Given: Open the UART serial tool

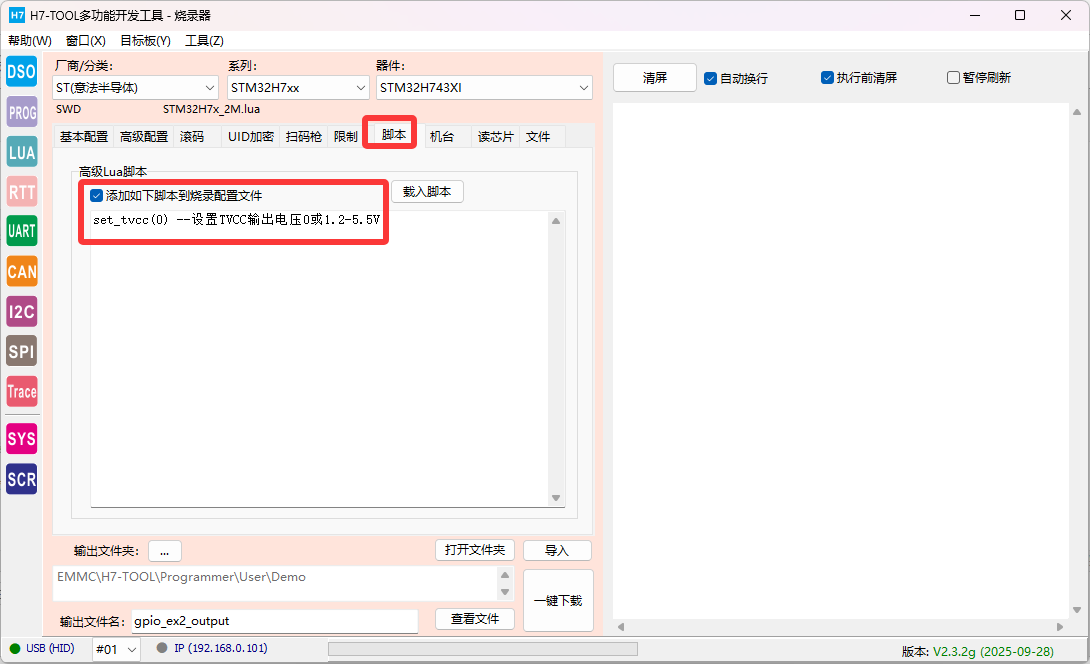Looking at the screenshot, I should (22, 231).
